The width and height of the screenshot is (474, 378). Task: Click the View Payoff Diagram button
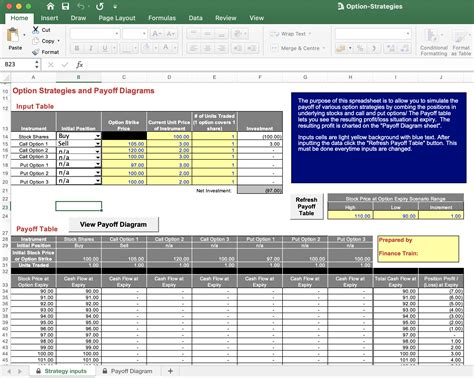pos(113,225)
